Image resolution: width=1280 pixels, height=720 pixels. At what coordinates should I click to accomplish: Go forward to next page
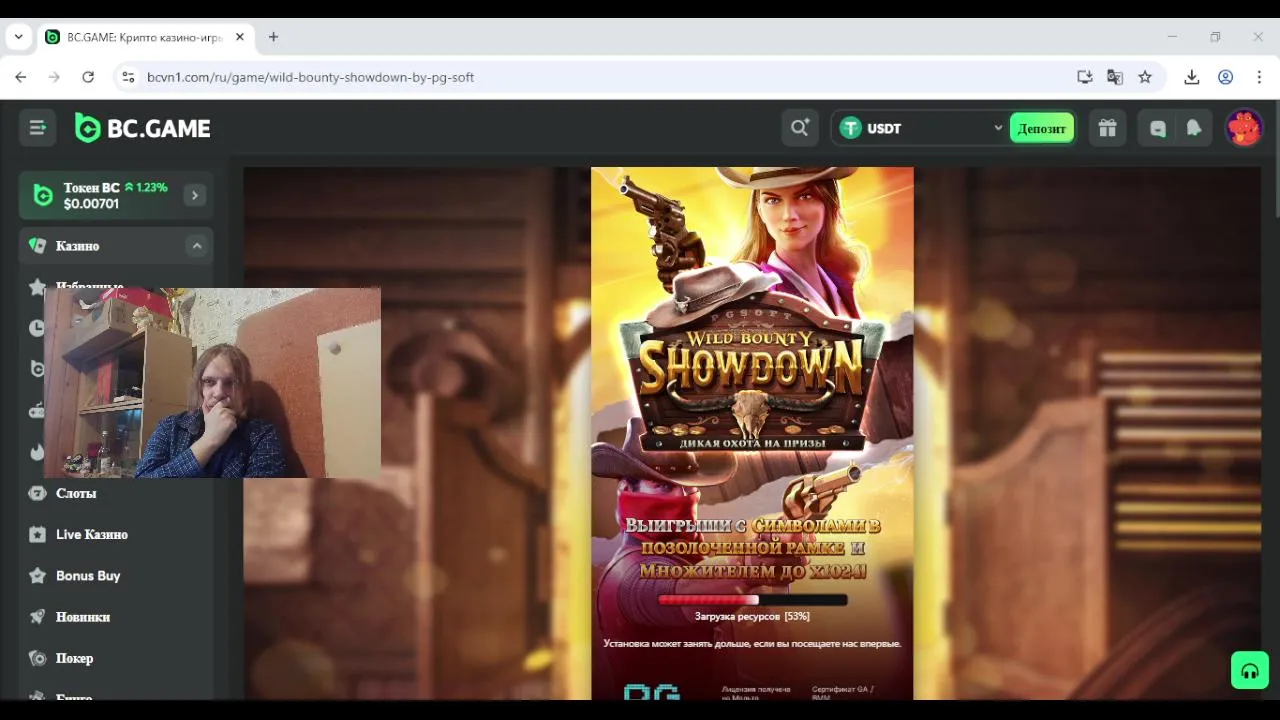54,77
